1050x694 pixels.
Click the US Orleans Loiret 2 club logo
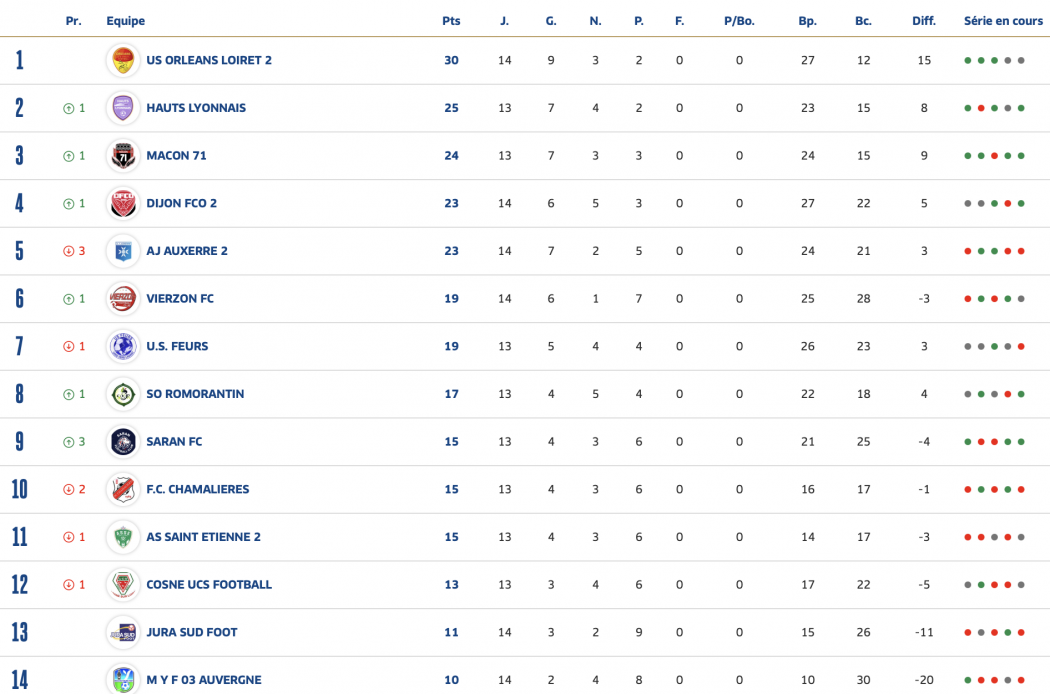[x=123, y=60]
